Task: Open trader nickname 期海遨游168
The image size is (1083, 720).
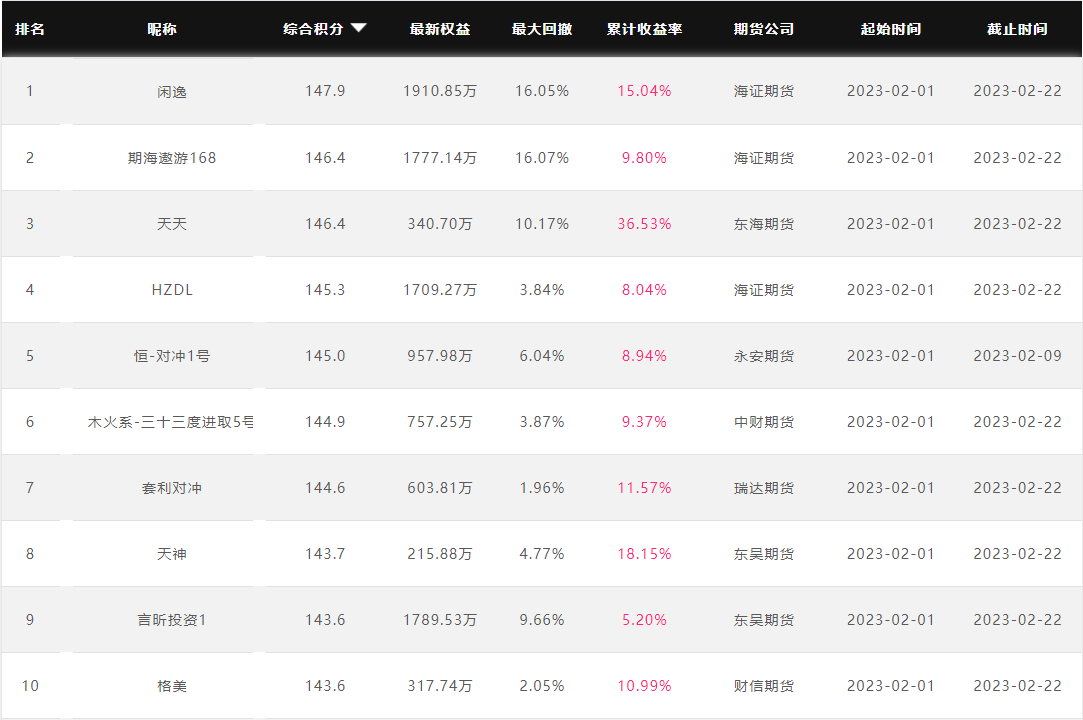Action: point(172,158)
